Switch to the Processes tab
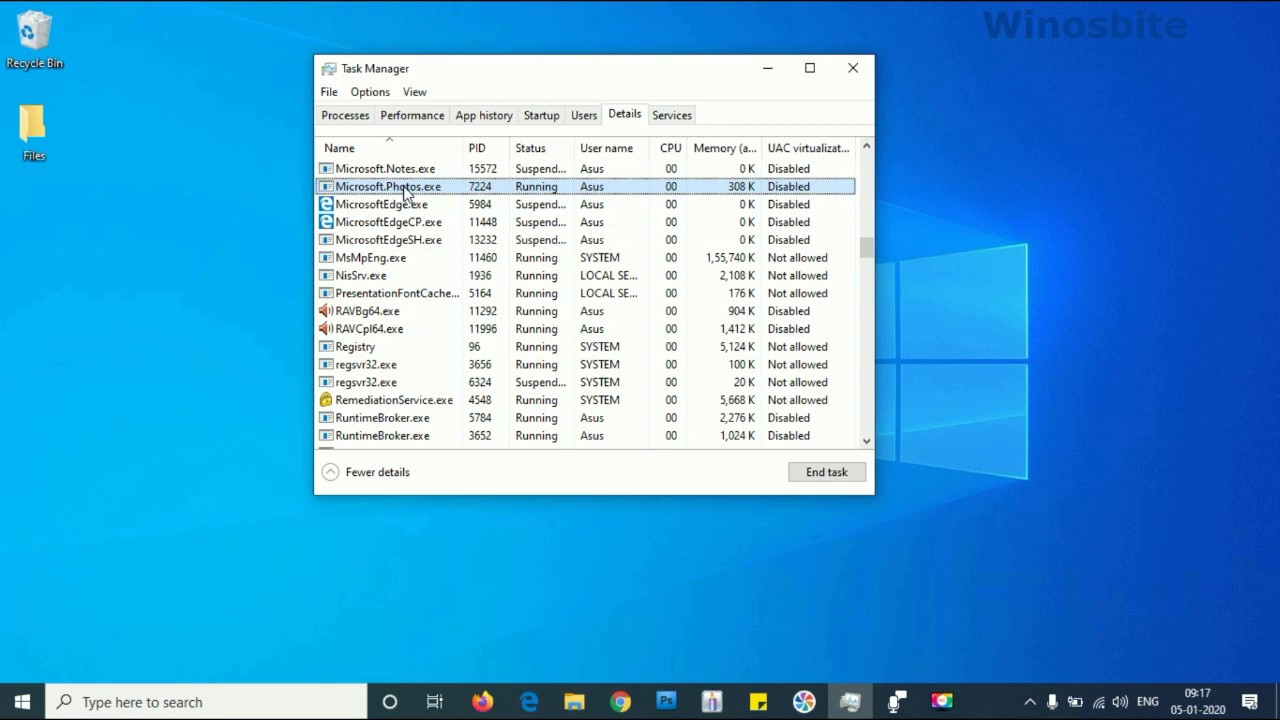Viewport: 1280px width, 720px height. coord(345,116)
